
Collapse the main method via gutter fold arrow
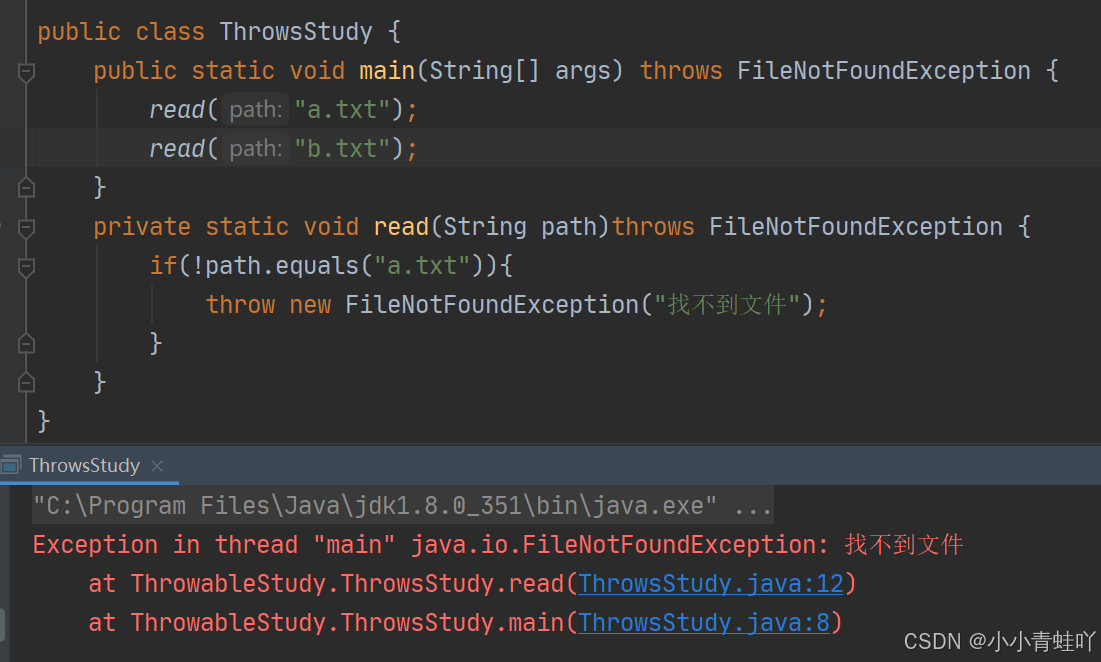(x=26, y=71)
